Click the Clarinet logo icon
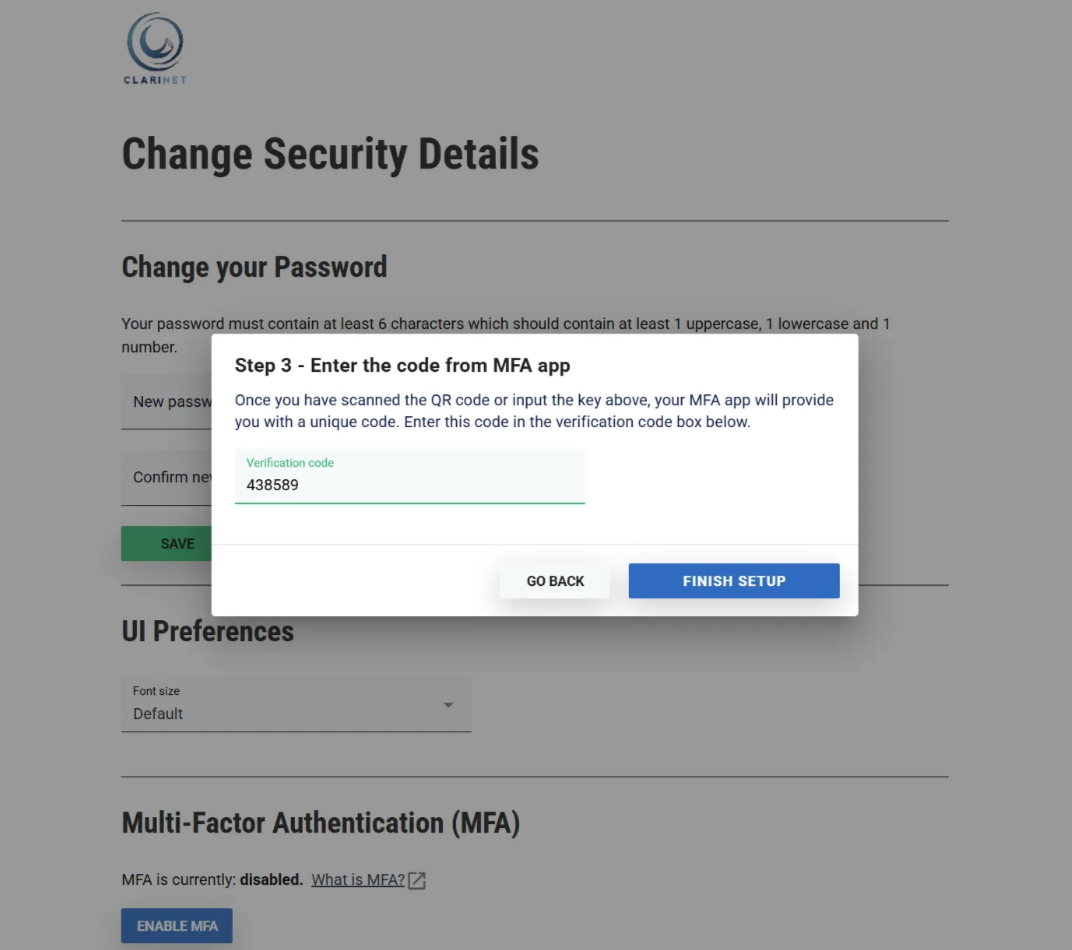This screenshot has width=1072, height=950. pos(155,42)
